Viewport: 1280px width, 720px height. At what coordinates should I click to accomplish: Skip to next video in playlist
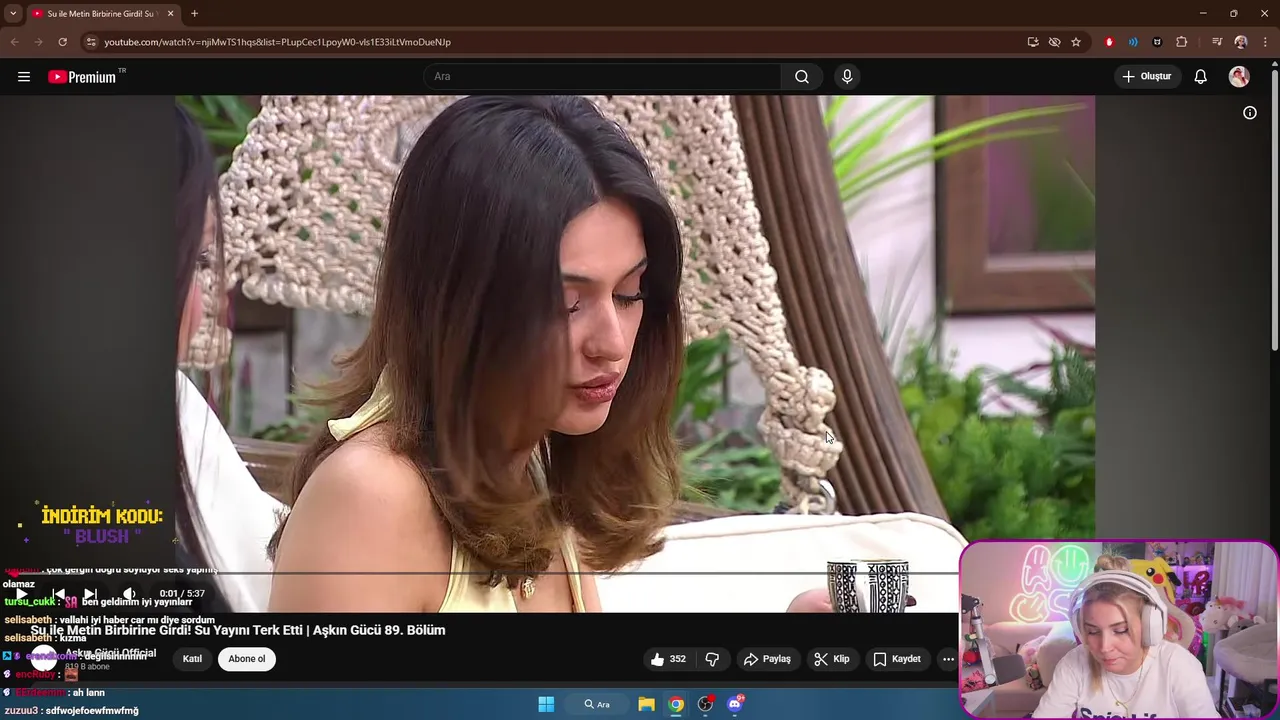(90, 594)
